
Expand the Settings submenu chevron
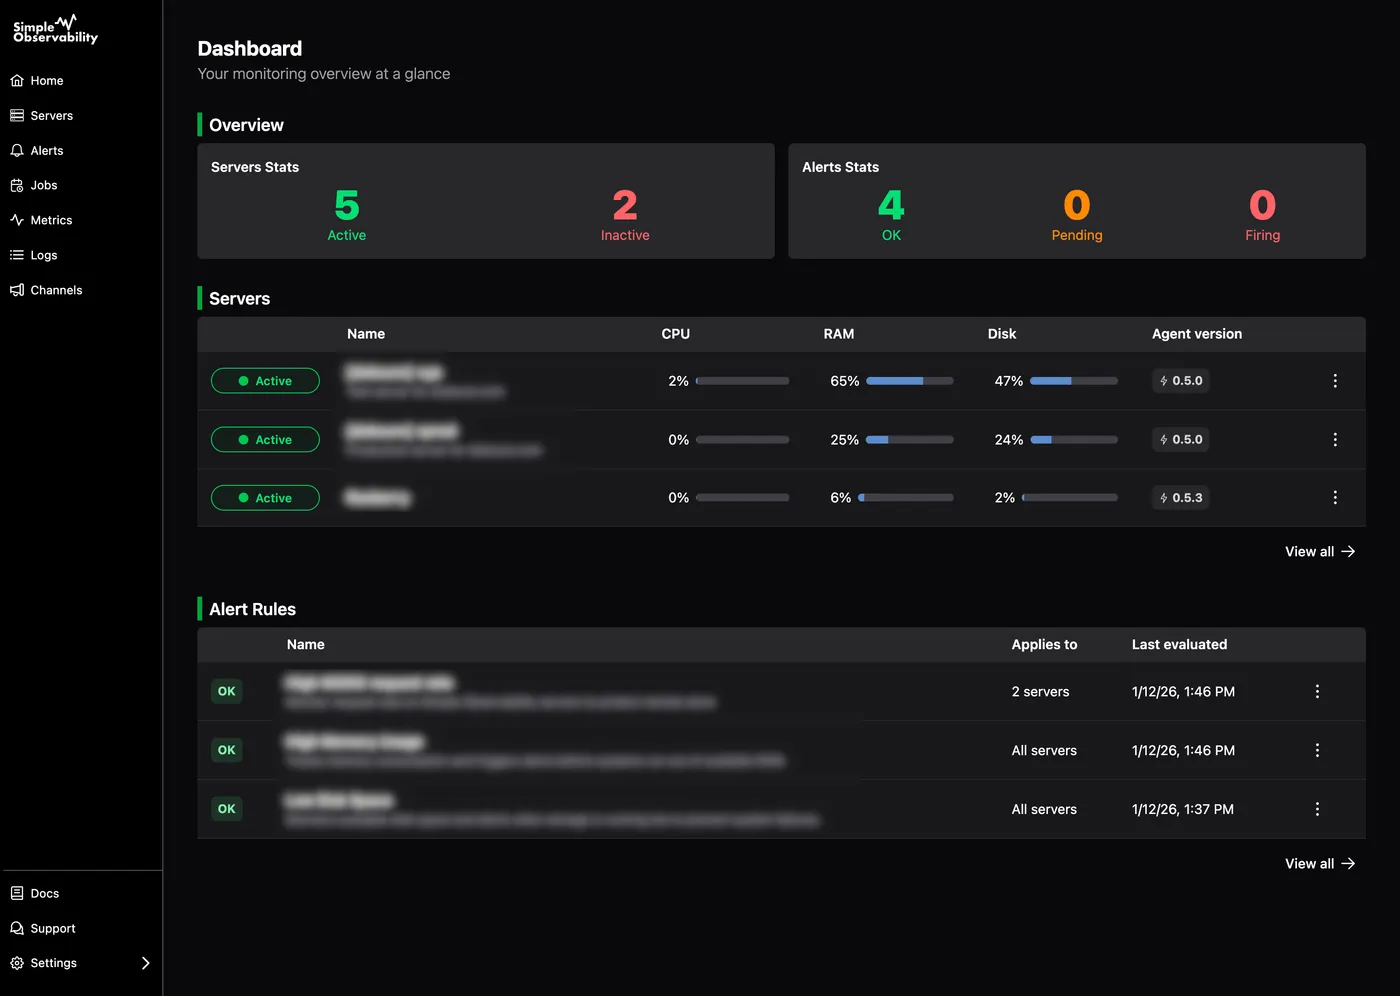pyautogui.click(x=145, y=963)
